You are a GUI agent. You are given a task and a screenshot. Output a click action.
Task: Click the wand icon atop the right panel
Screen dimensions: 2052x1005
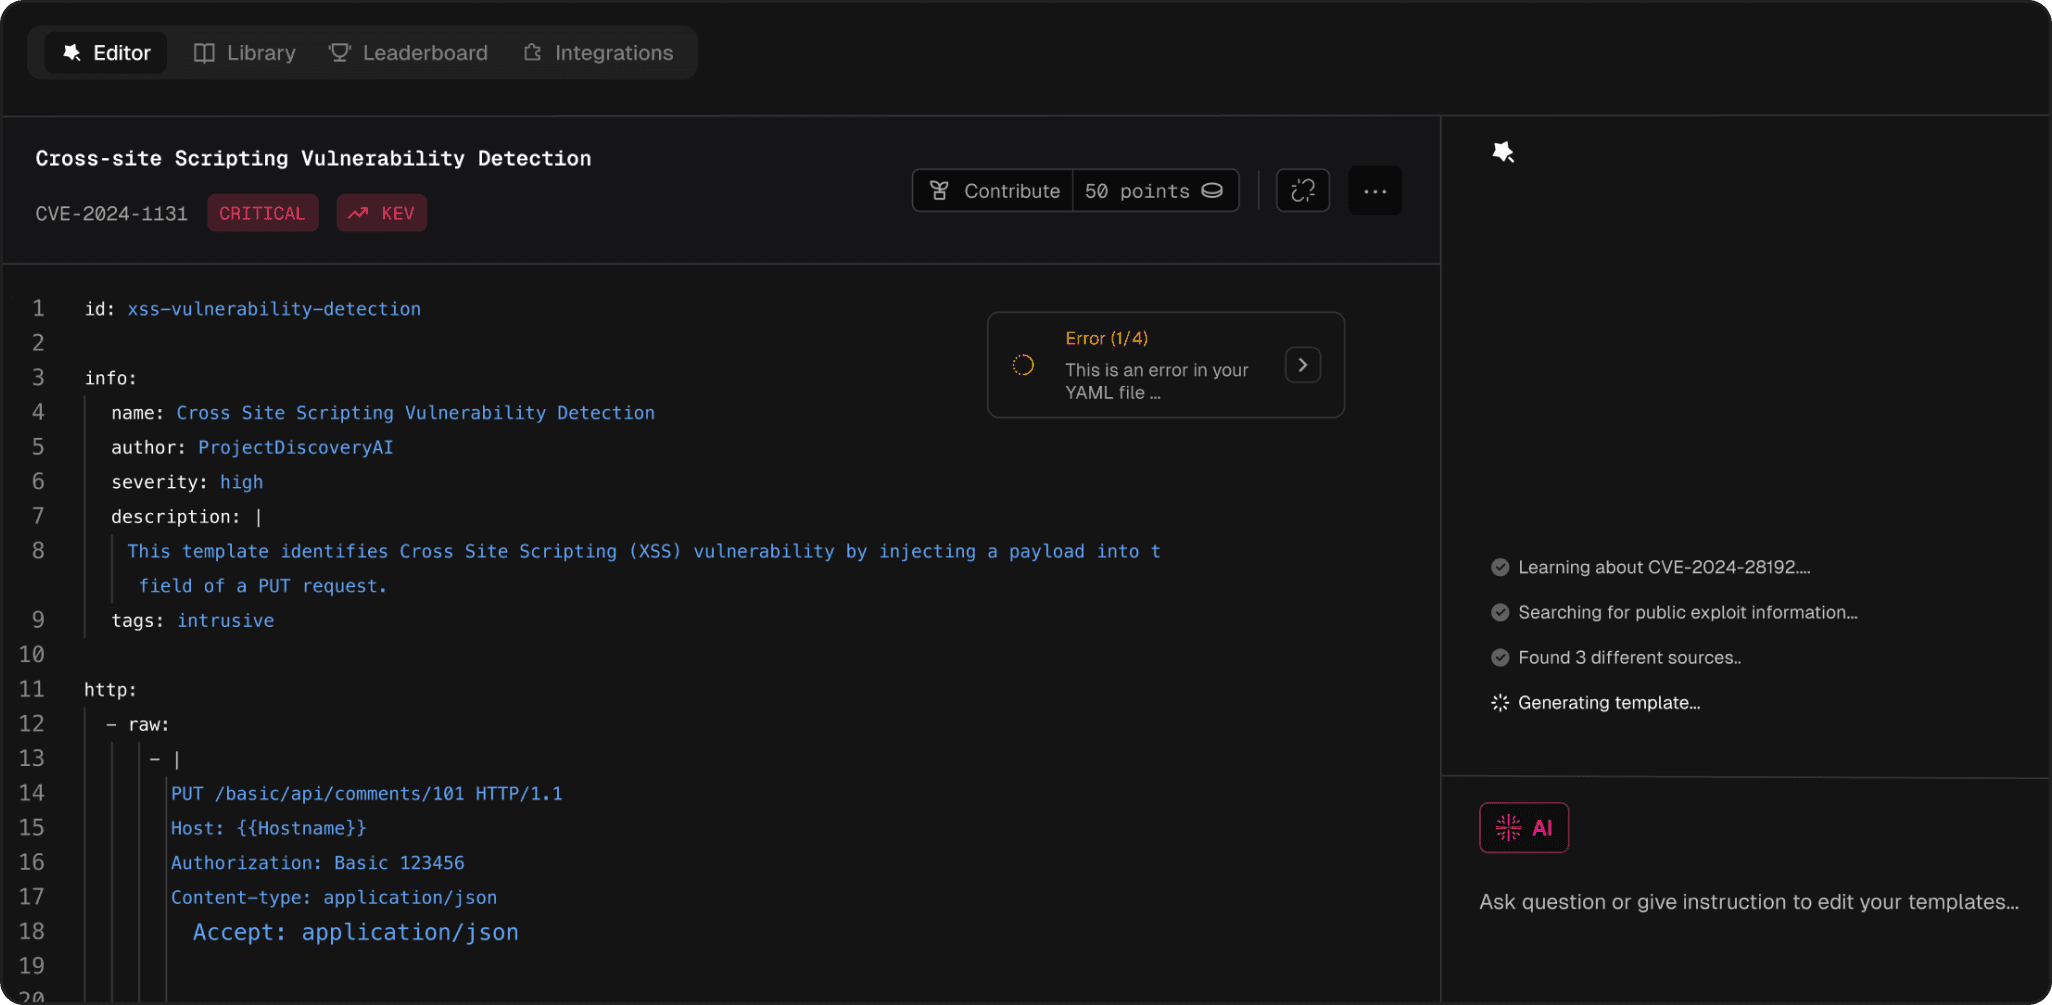[x=1504, y=151]
